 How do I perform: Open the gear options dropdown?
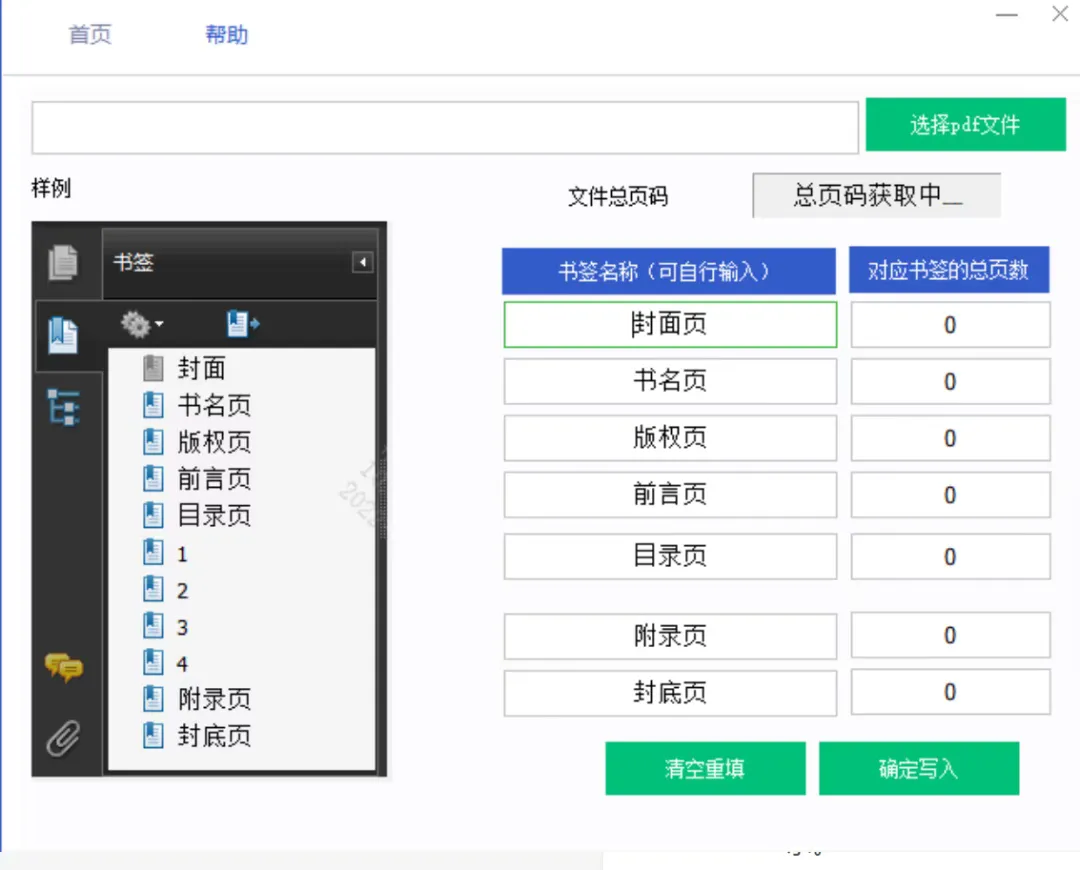point(141,324)
